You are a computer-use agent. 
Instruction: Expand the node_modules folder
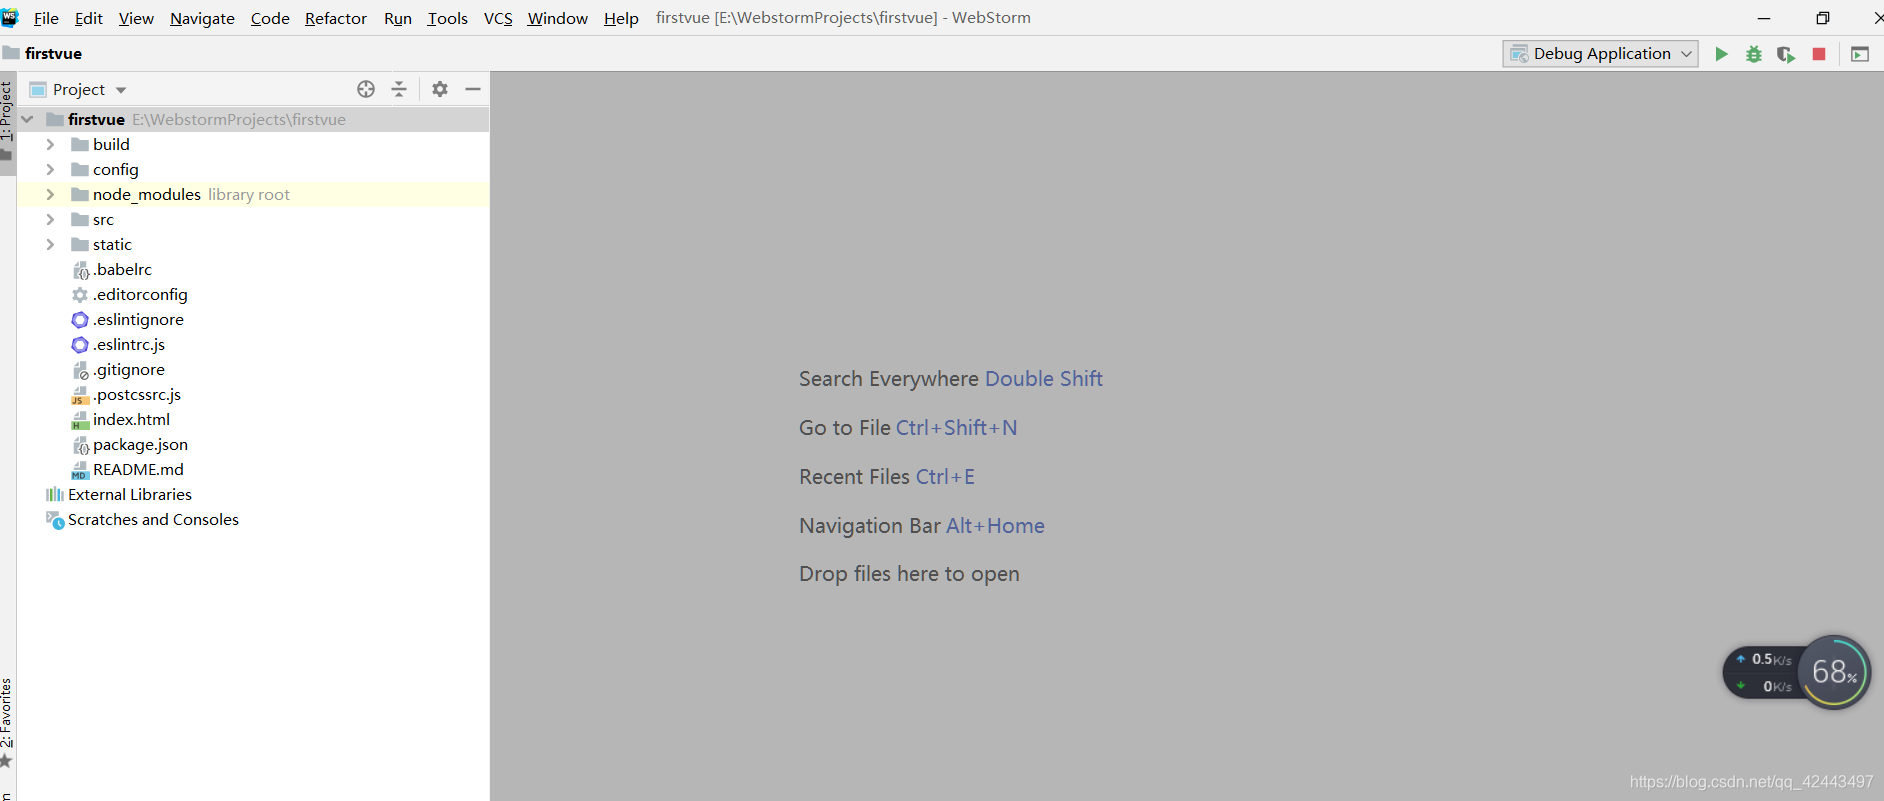50,194
